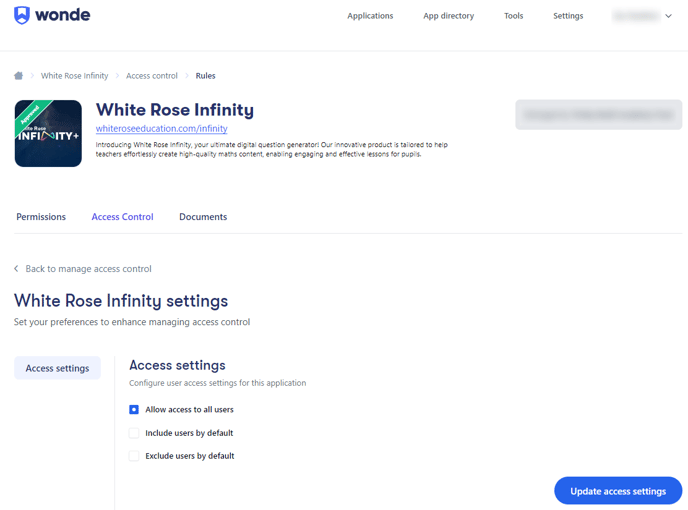The height and width of the screenshot is (510, 688).
Task: Open the Tools menu
Action: (x=513, y=16)
